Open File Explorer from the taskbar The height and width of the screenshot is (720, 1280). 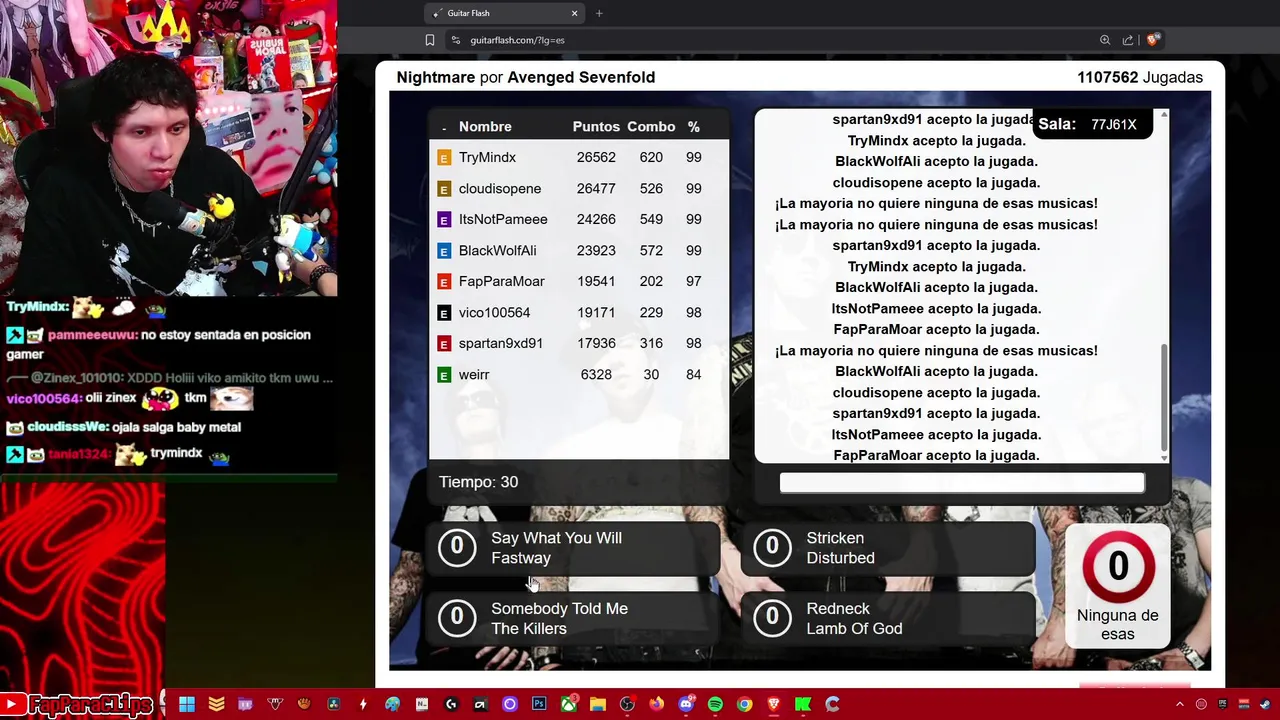[598, 704]
